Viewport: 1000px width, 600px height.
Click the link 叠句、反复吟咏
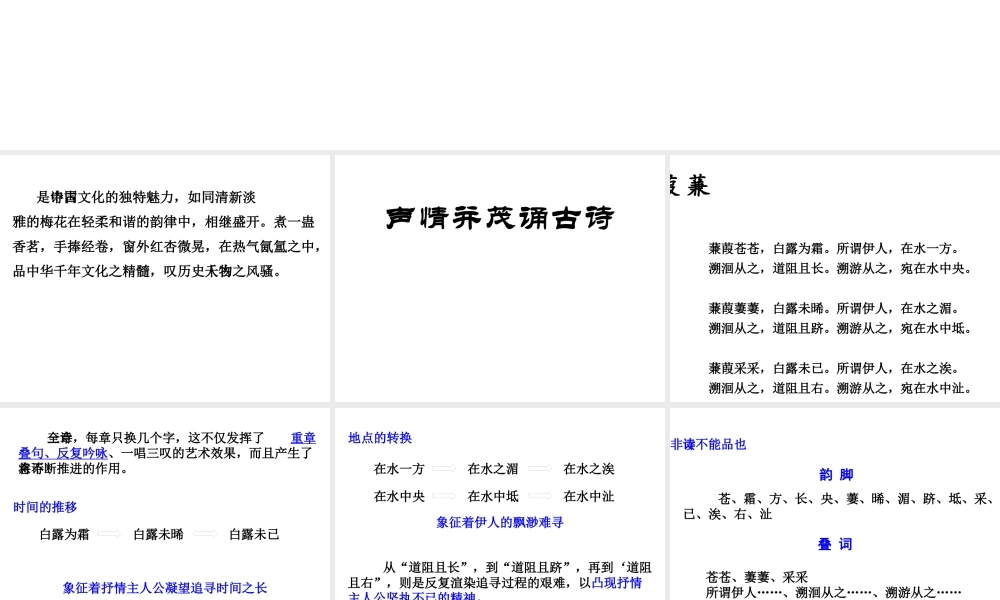coord(62,453)
